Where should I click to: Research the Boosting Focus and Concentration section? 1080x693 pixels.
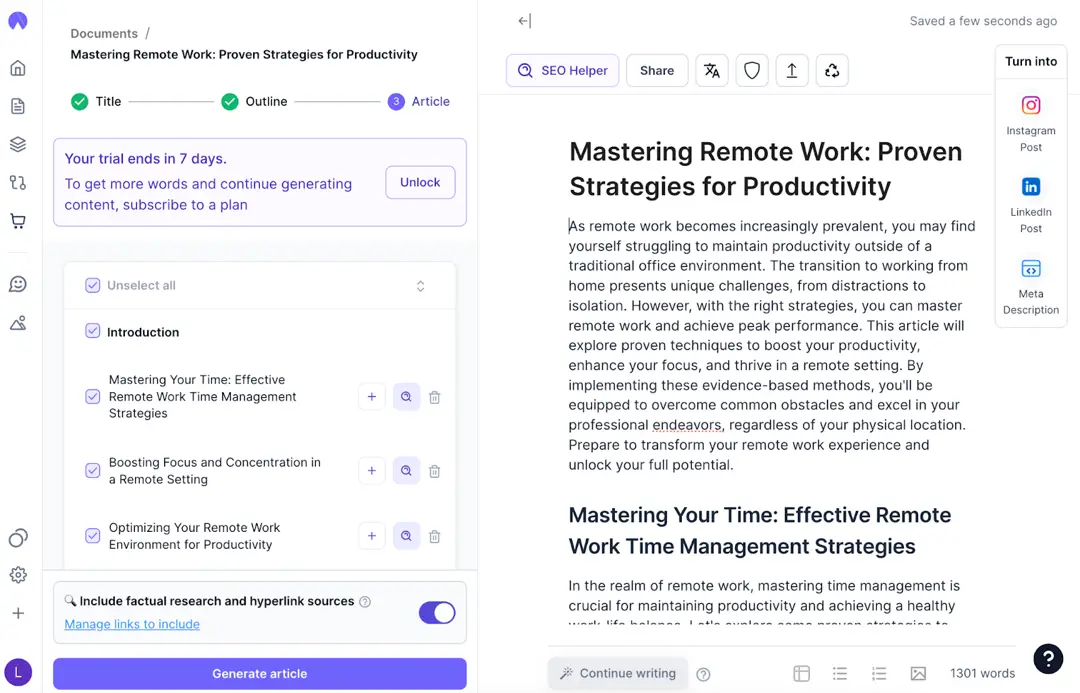(406, 470)
